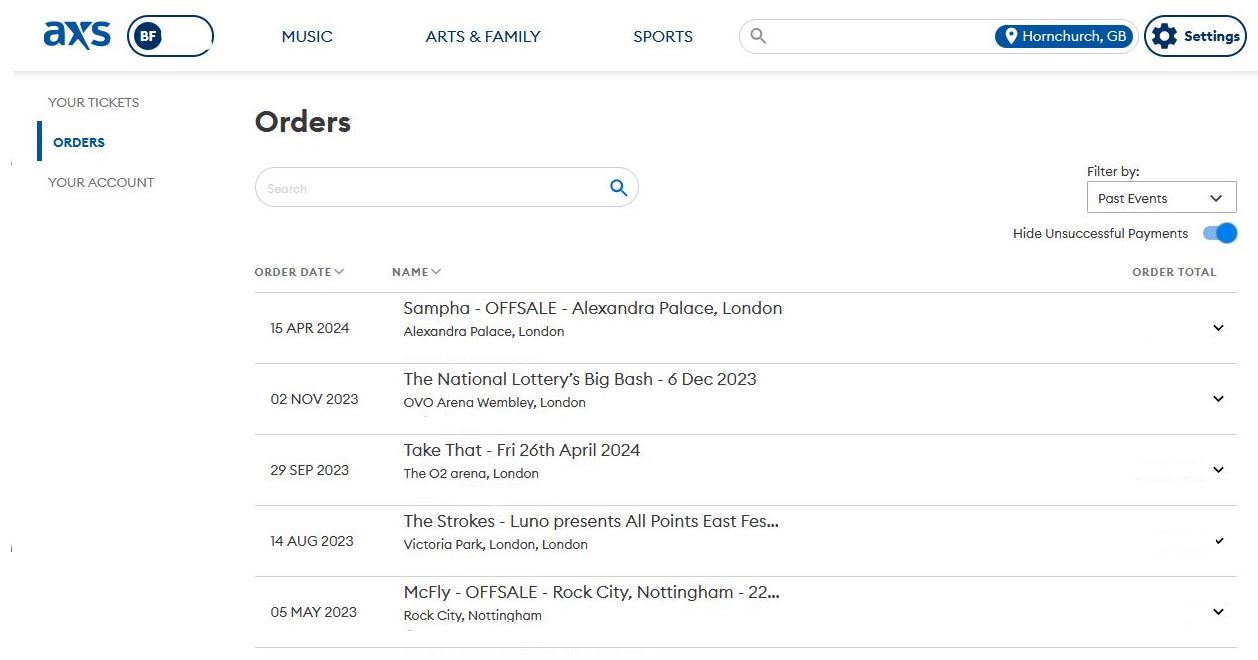Open Sampha - OFFSALE - Alexandra Palace order
Image resolution: width=1258 pixels, height=660 pixels.
pos(593,308)
